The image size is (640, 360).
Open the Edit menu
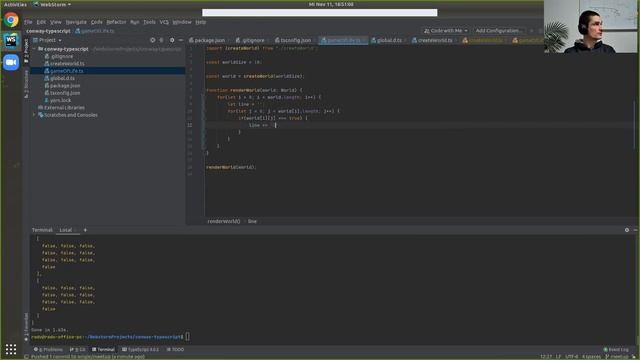coord(41,22)
